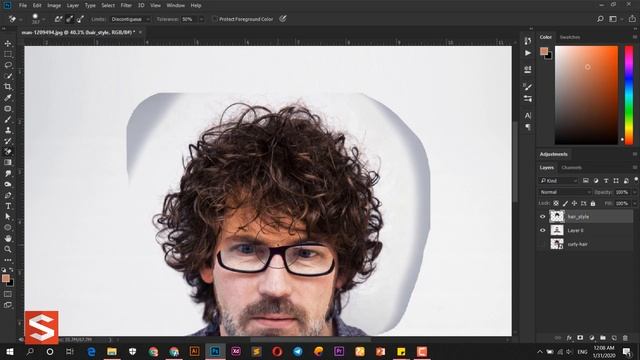This screenshot has height=360, width=640.
Task: Select the Ellipse shape tool
Action: 8,228
